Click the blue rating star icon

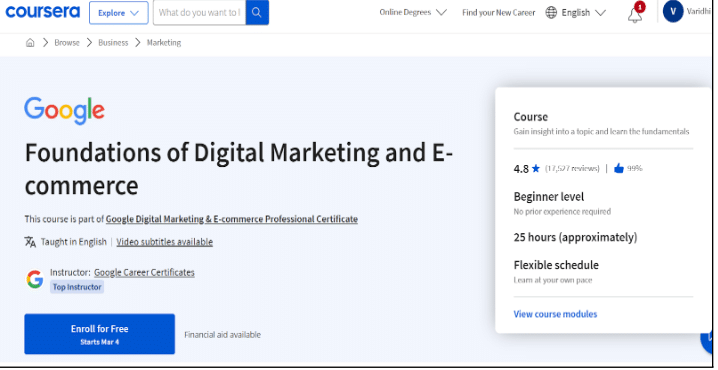coord(536,169)
